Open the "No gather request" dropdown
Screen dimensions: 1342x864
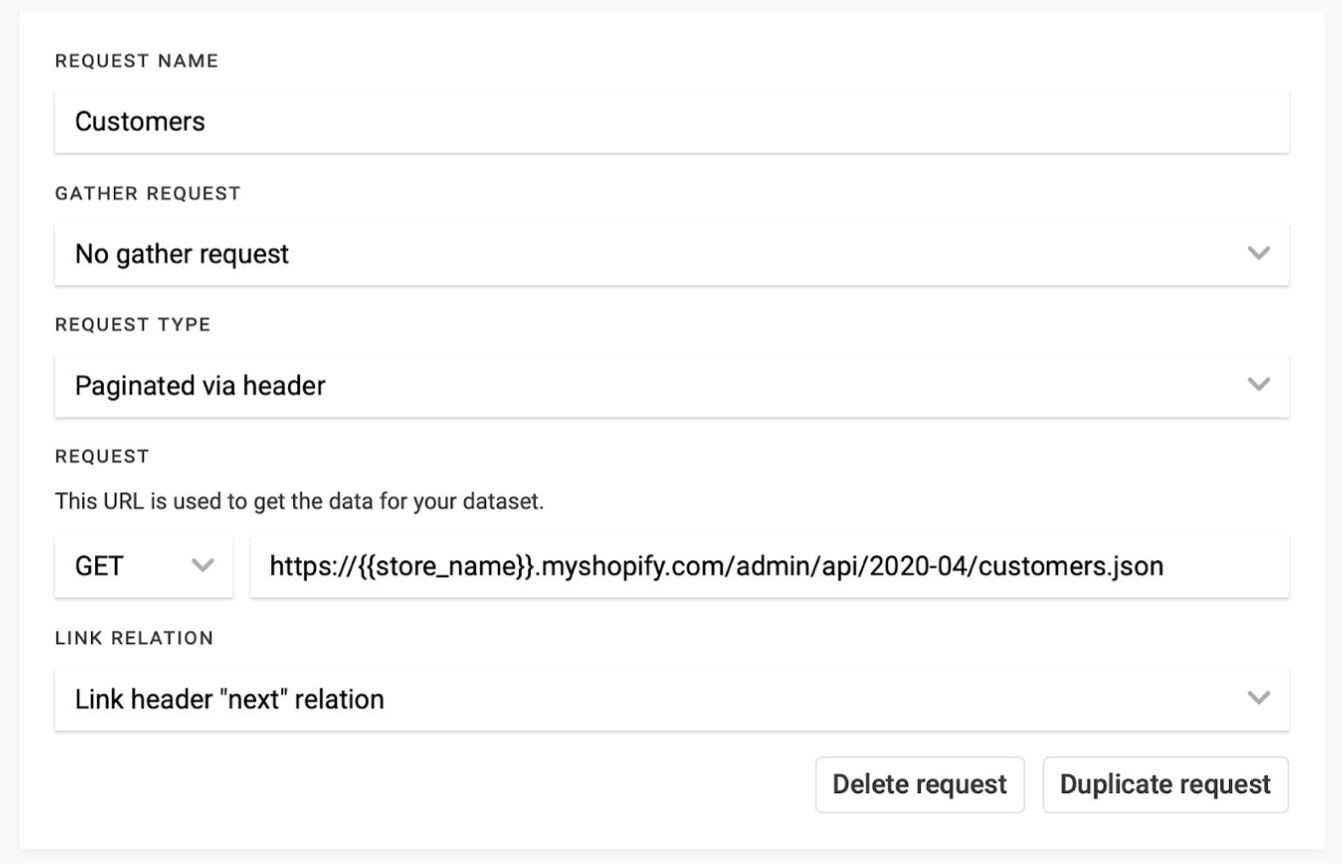(x=650, y=254)
